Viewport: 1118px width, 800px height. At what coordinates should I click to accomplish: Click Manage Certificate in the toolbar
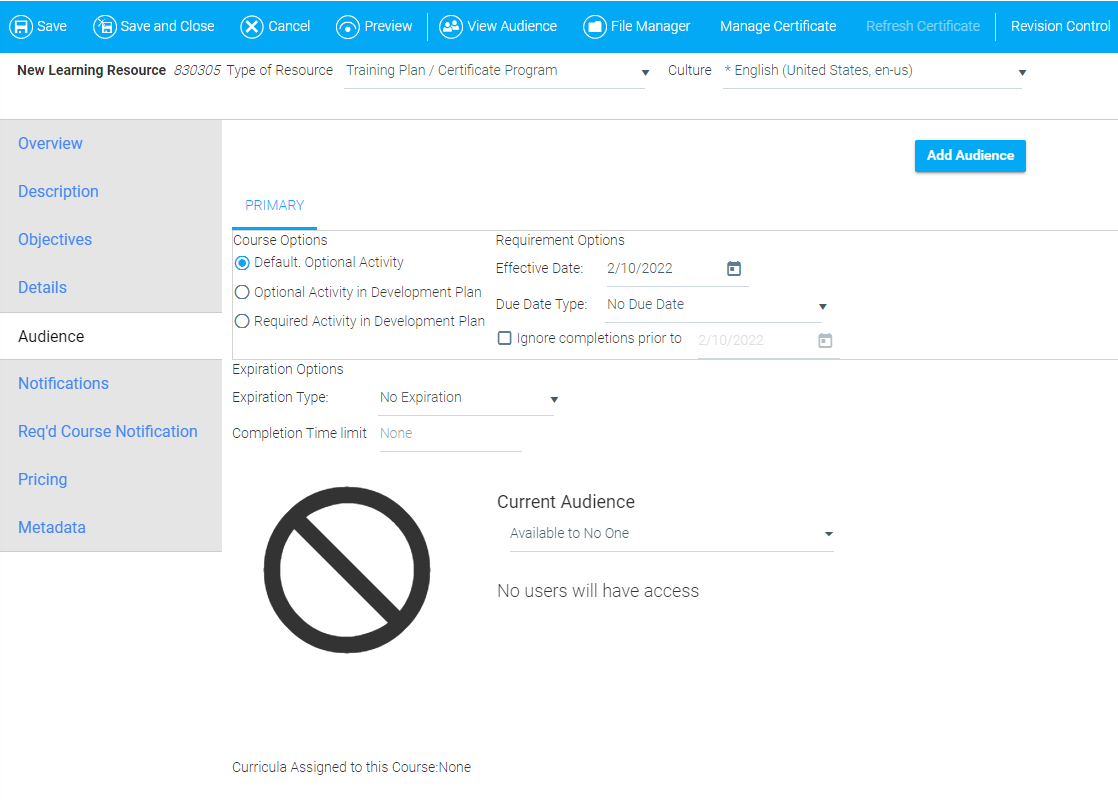[x=778, y=26]
